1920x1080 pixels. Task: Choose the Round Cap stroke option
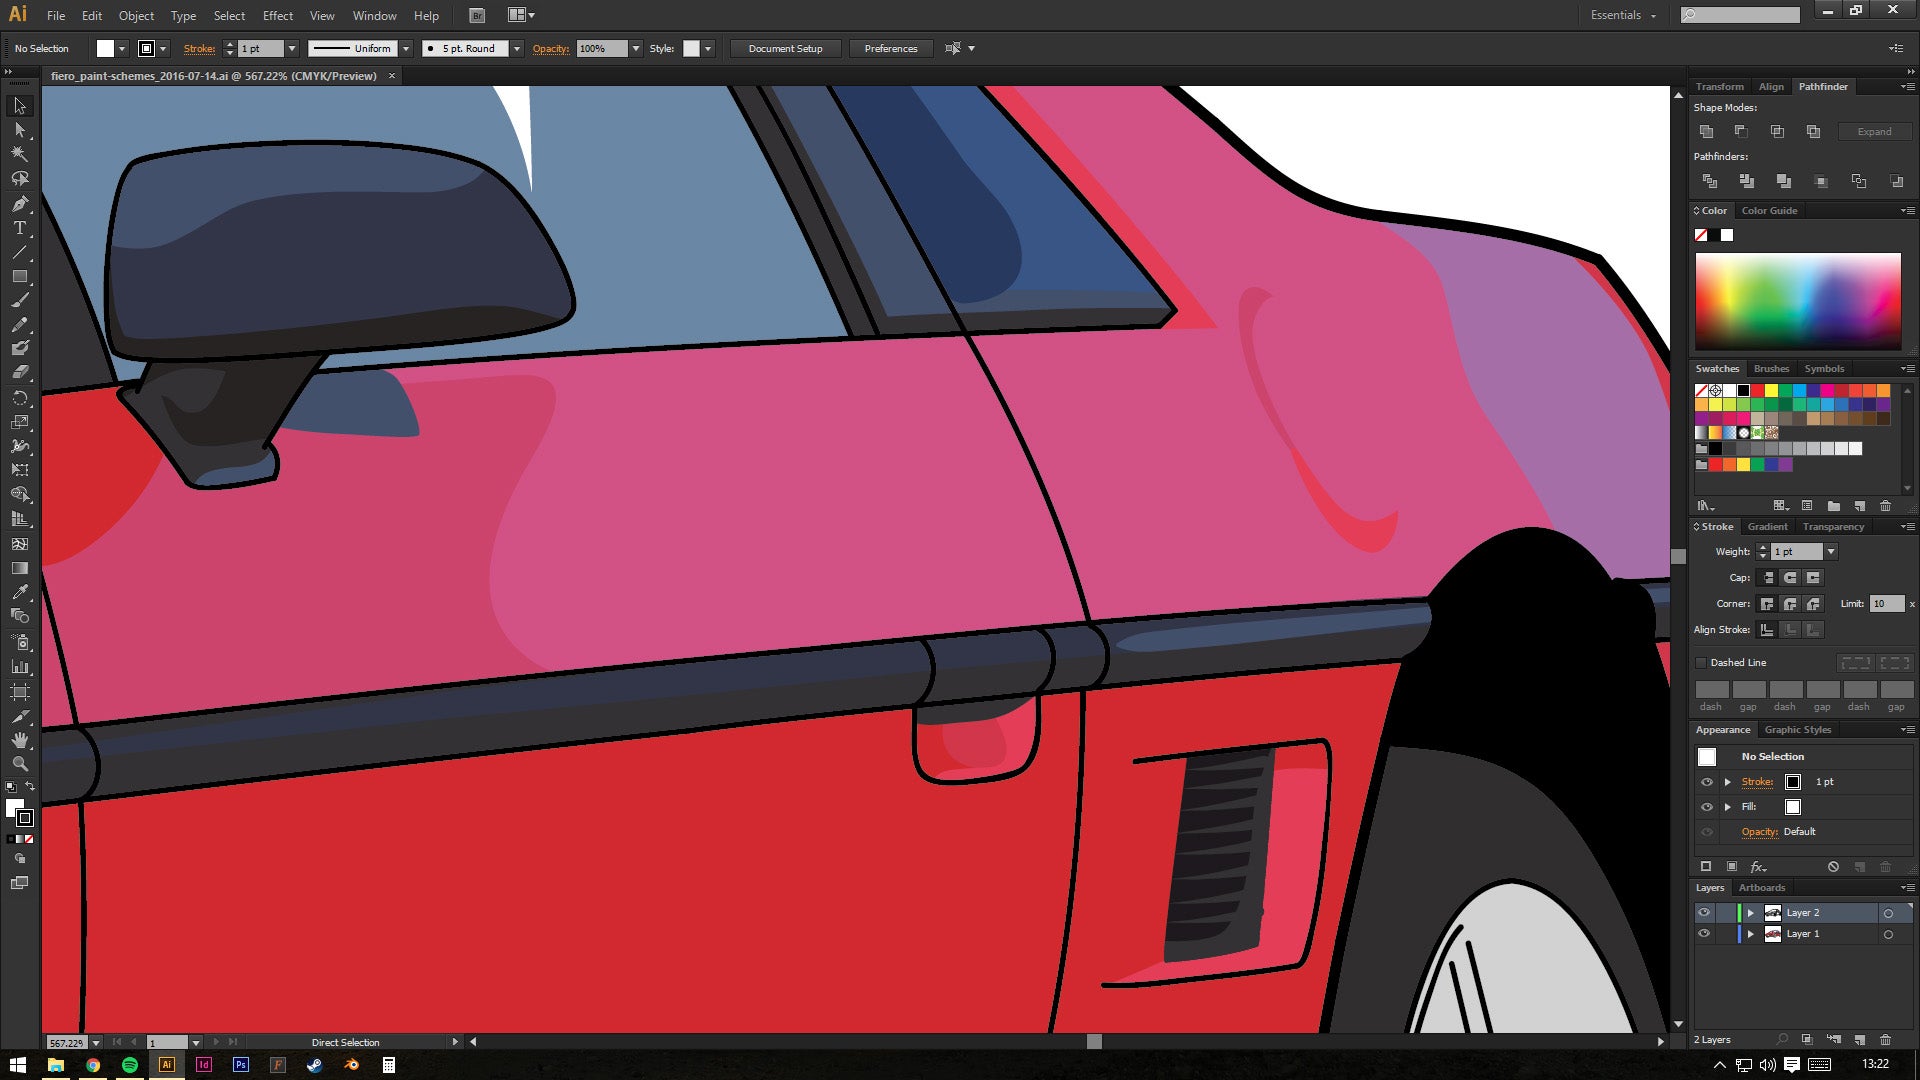click(1790, 578)
